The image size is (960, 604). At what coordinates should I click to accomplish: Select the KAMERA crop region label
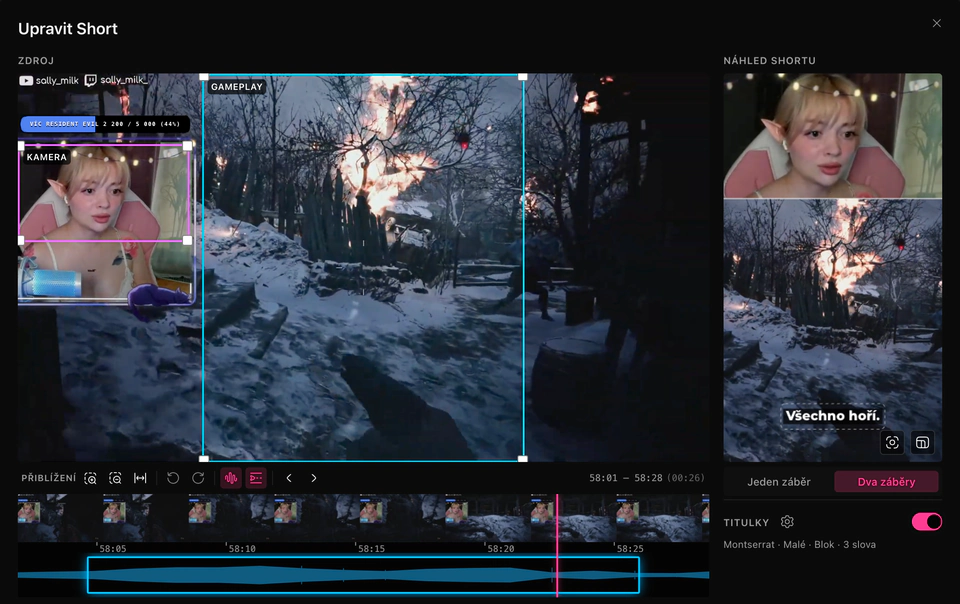point(47,157)
